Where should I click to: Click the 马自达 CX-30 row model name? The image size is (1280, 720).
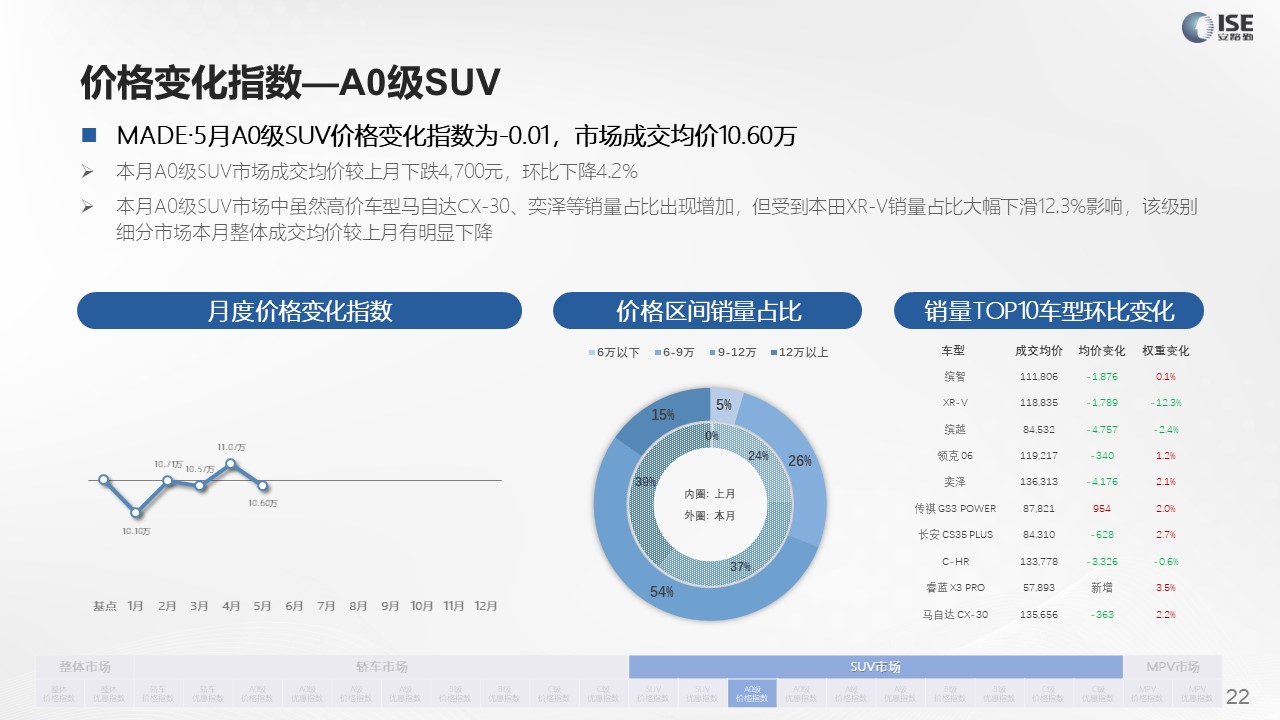tap(955, 614)
